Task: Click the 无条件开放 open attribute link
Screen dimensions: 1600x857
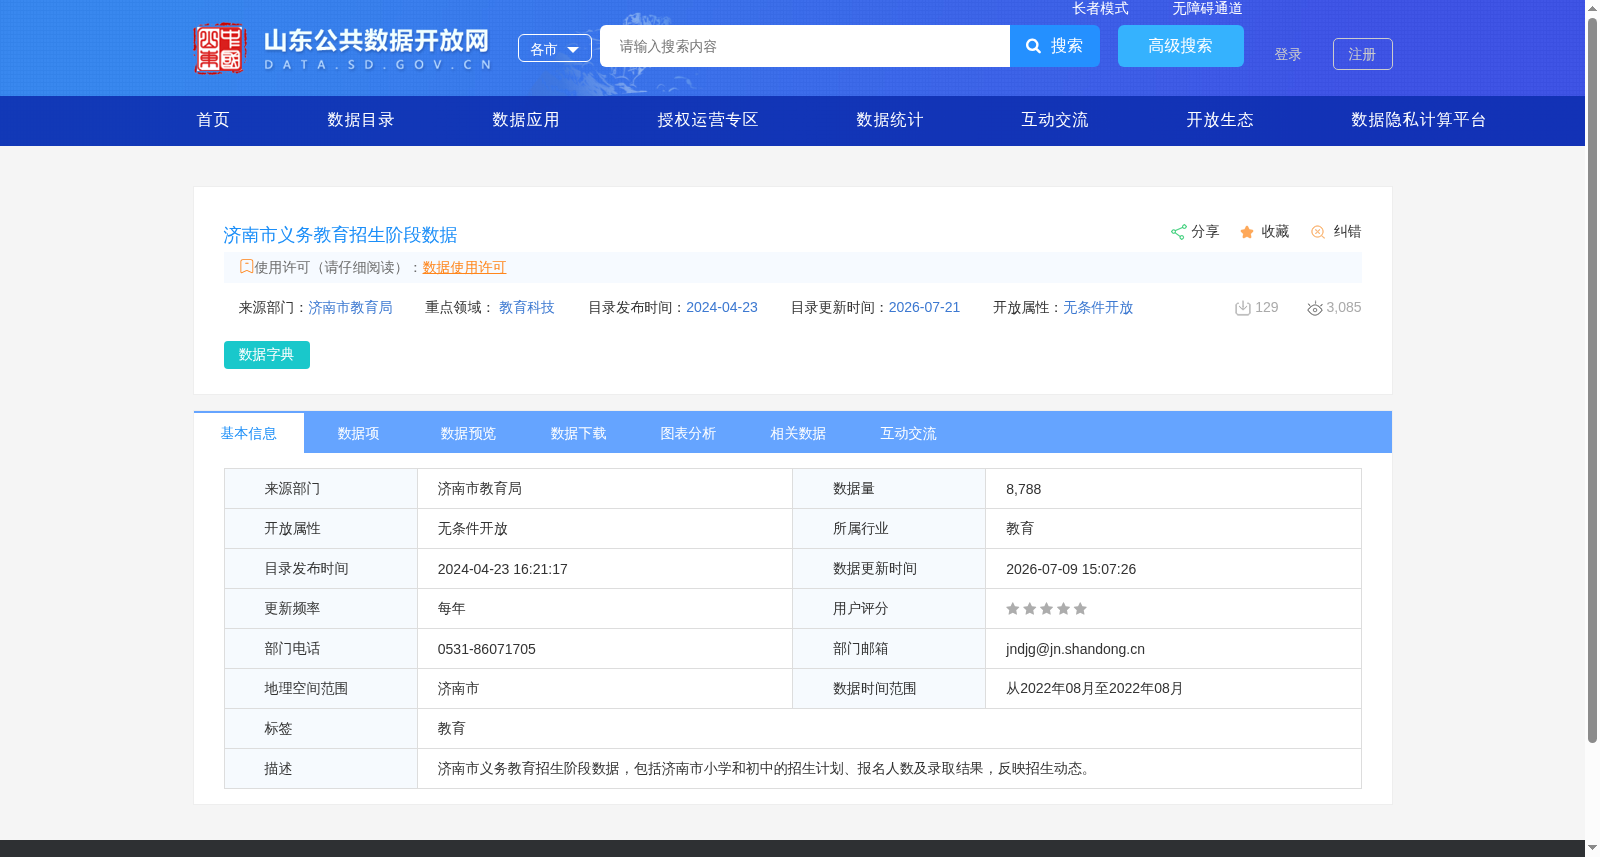Action: (1098, 307)
